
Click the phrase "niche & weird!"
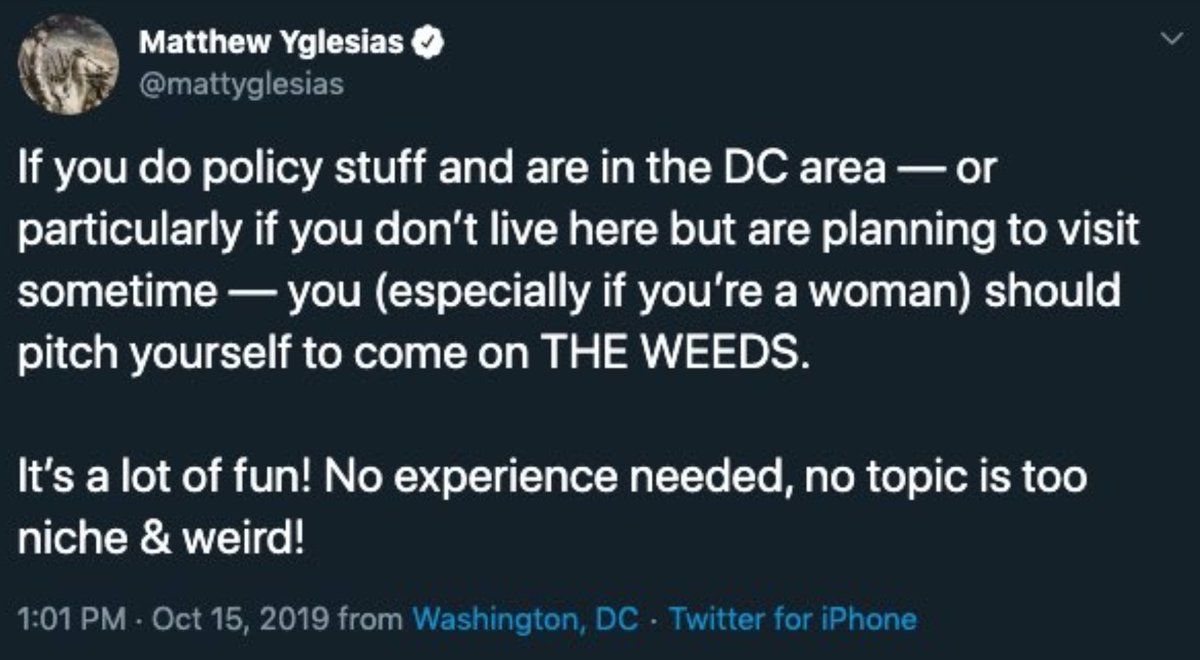[158, 538]
